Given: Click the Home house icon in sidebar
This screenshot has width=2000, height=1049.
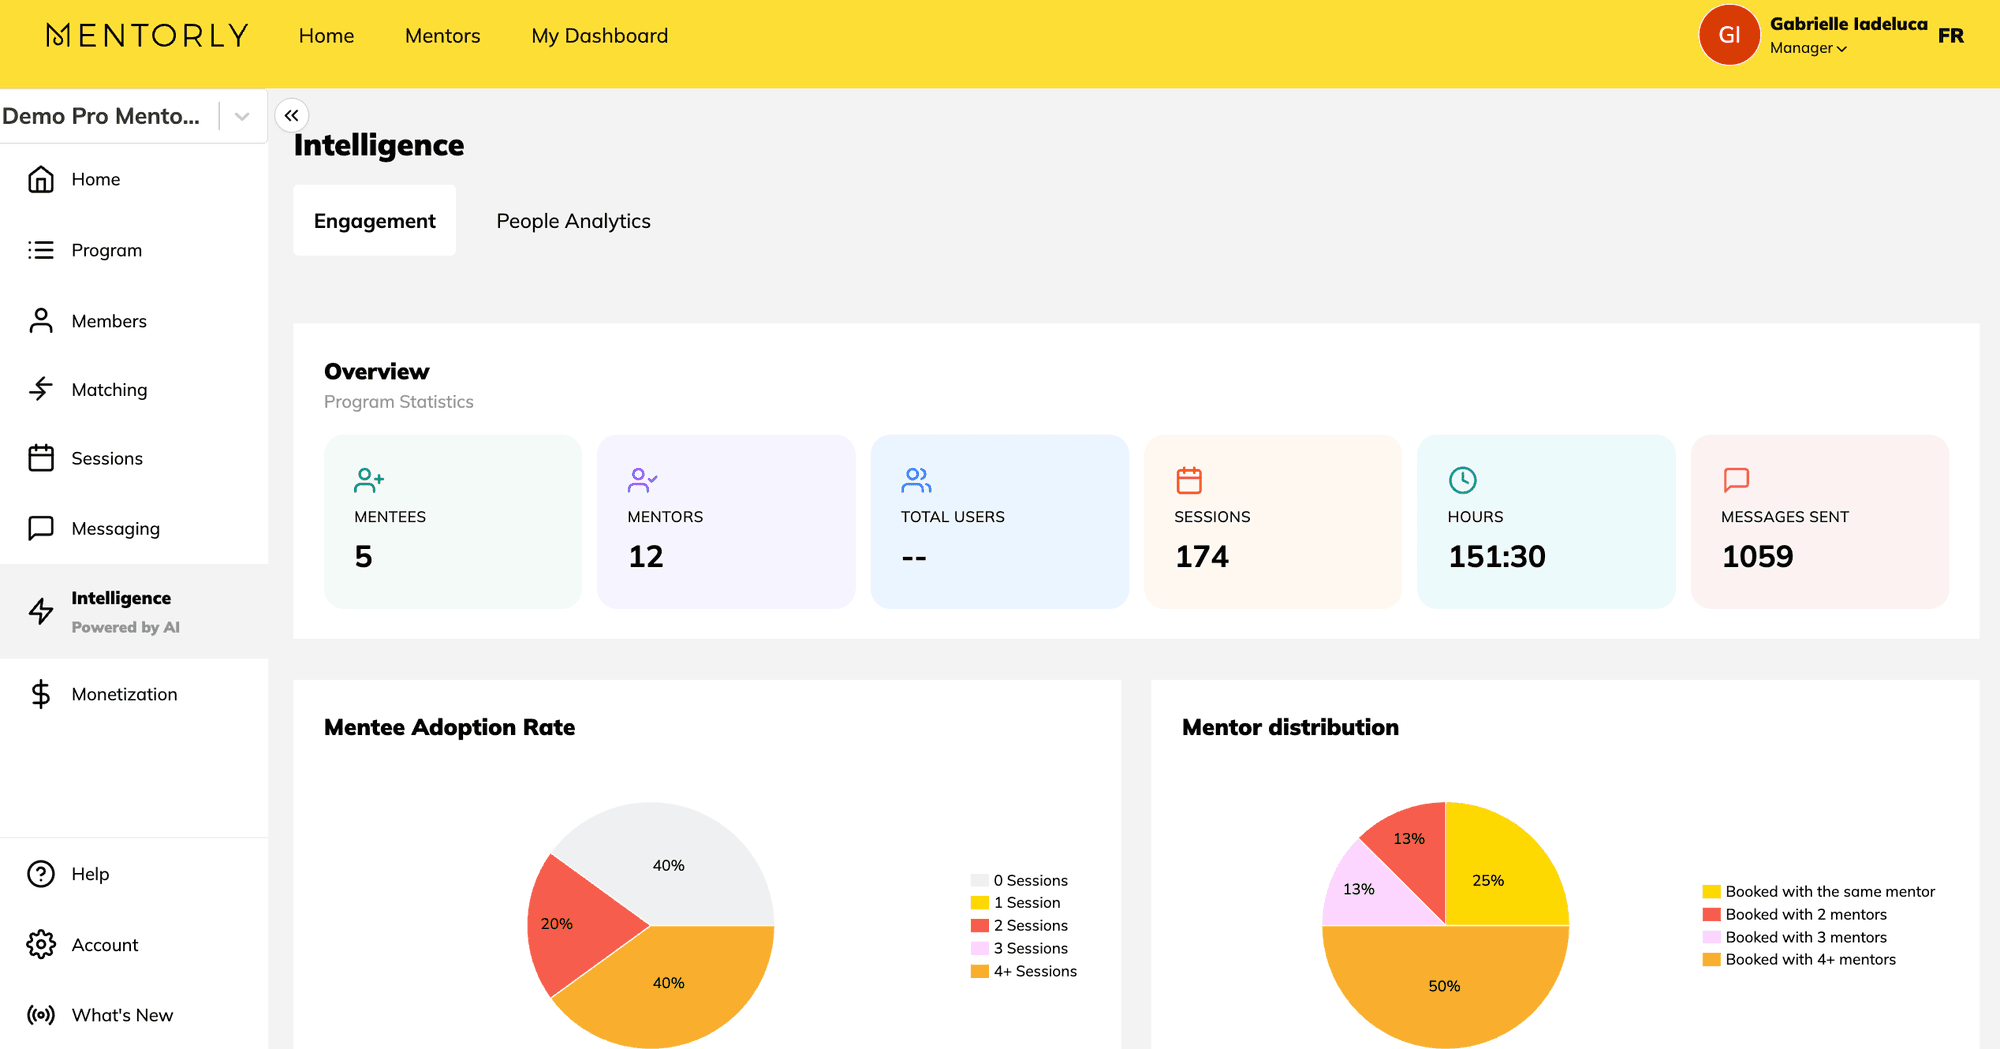Looking at the screenshot, I should tap(41, 179).
